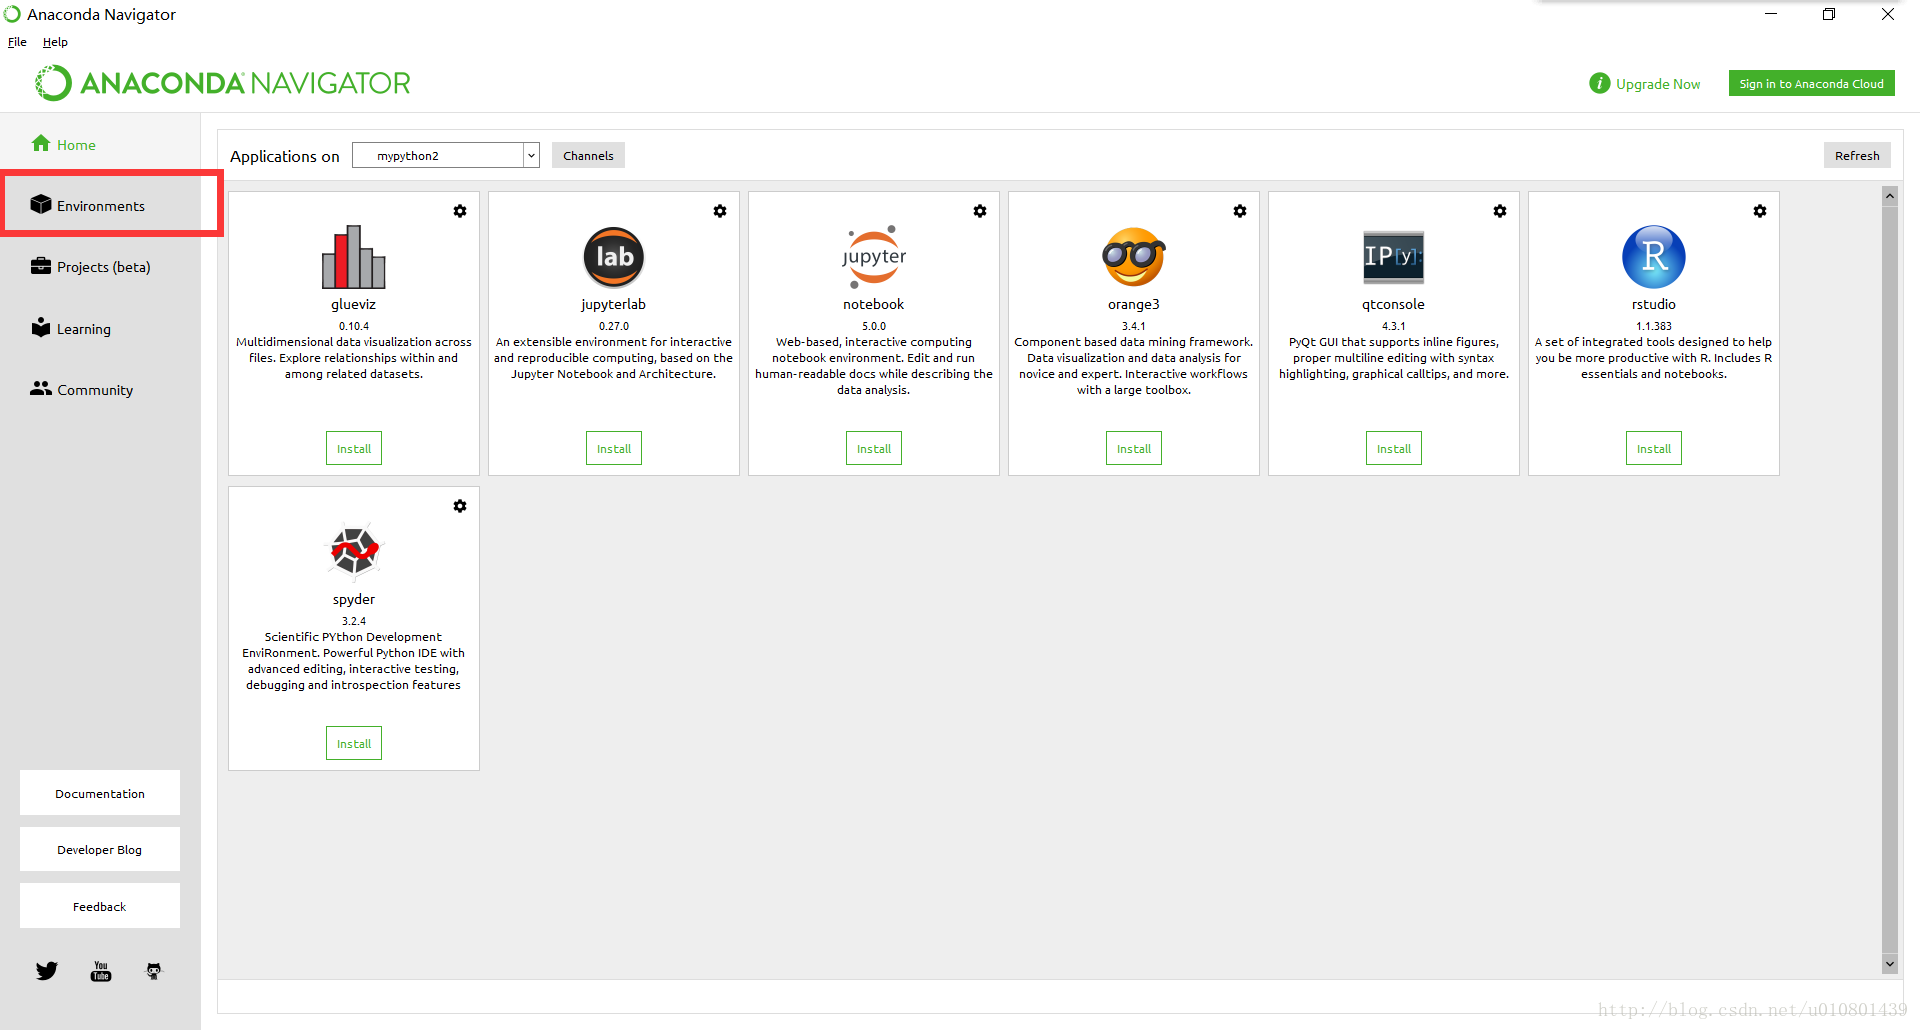The height and width of the screenshot is (1030, 1920).
Task: Open the YouTube icon link
Action: coord(101,971)
